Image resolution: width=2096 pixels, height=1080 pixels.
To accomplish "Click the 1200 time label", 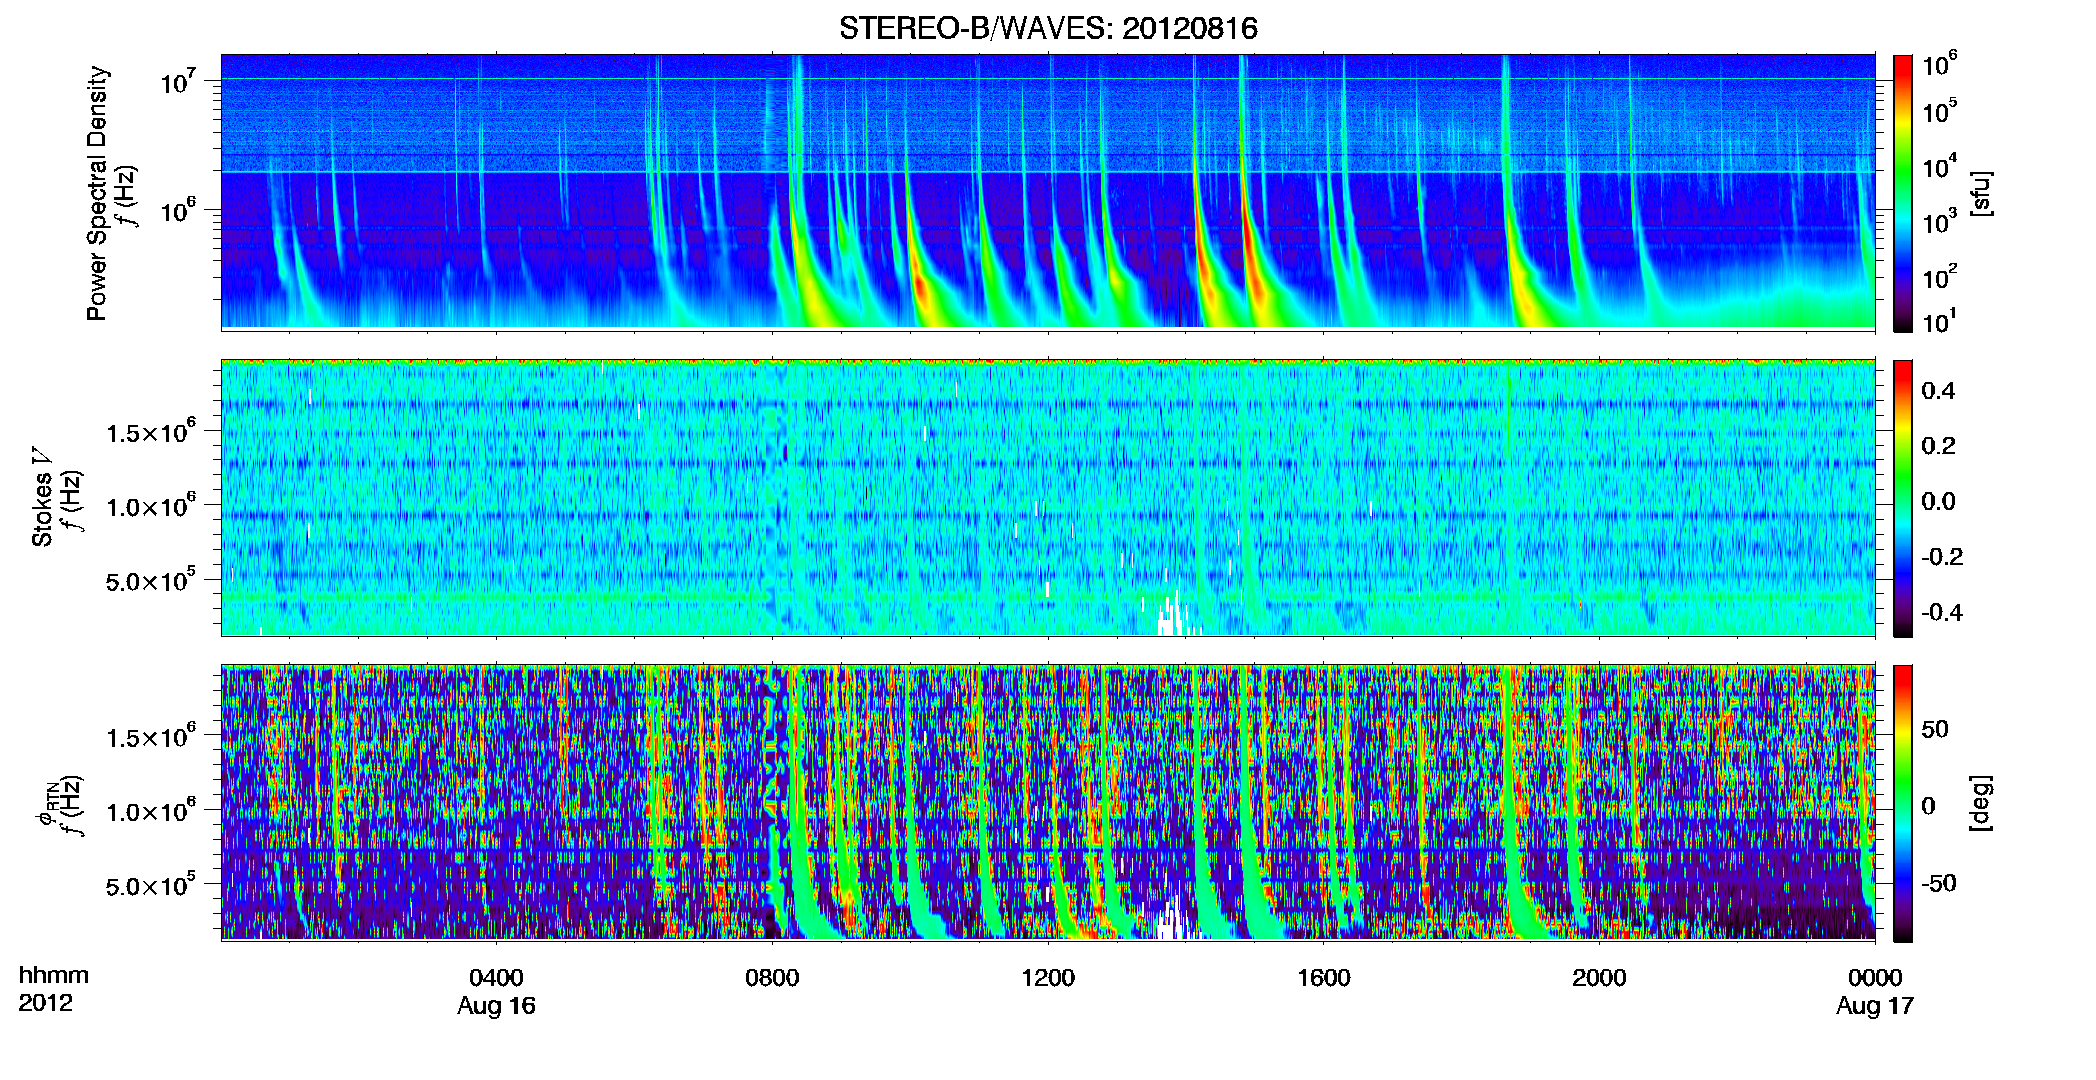I will [1048, 977].
